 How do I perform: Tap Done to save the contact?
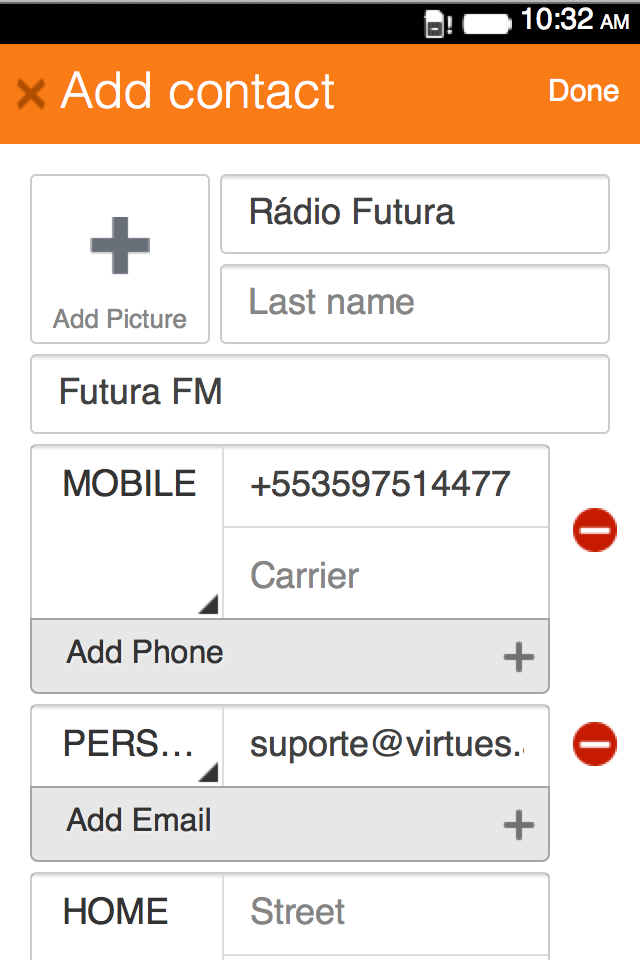click(x=583, y=91)
